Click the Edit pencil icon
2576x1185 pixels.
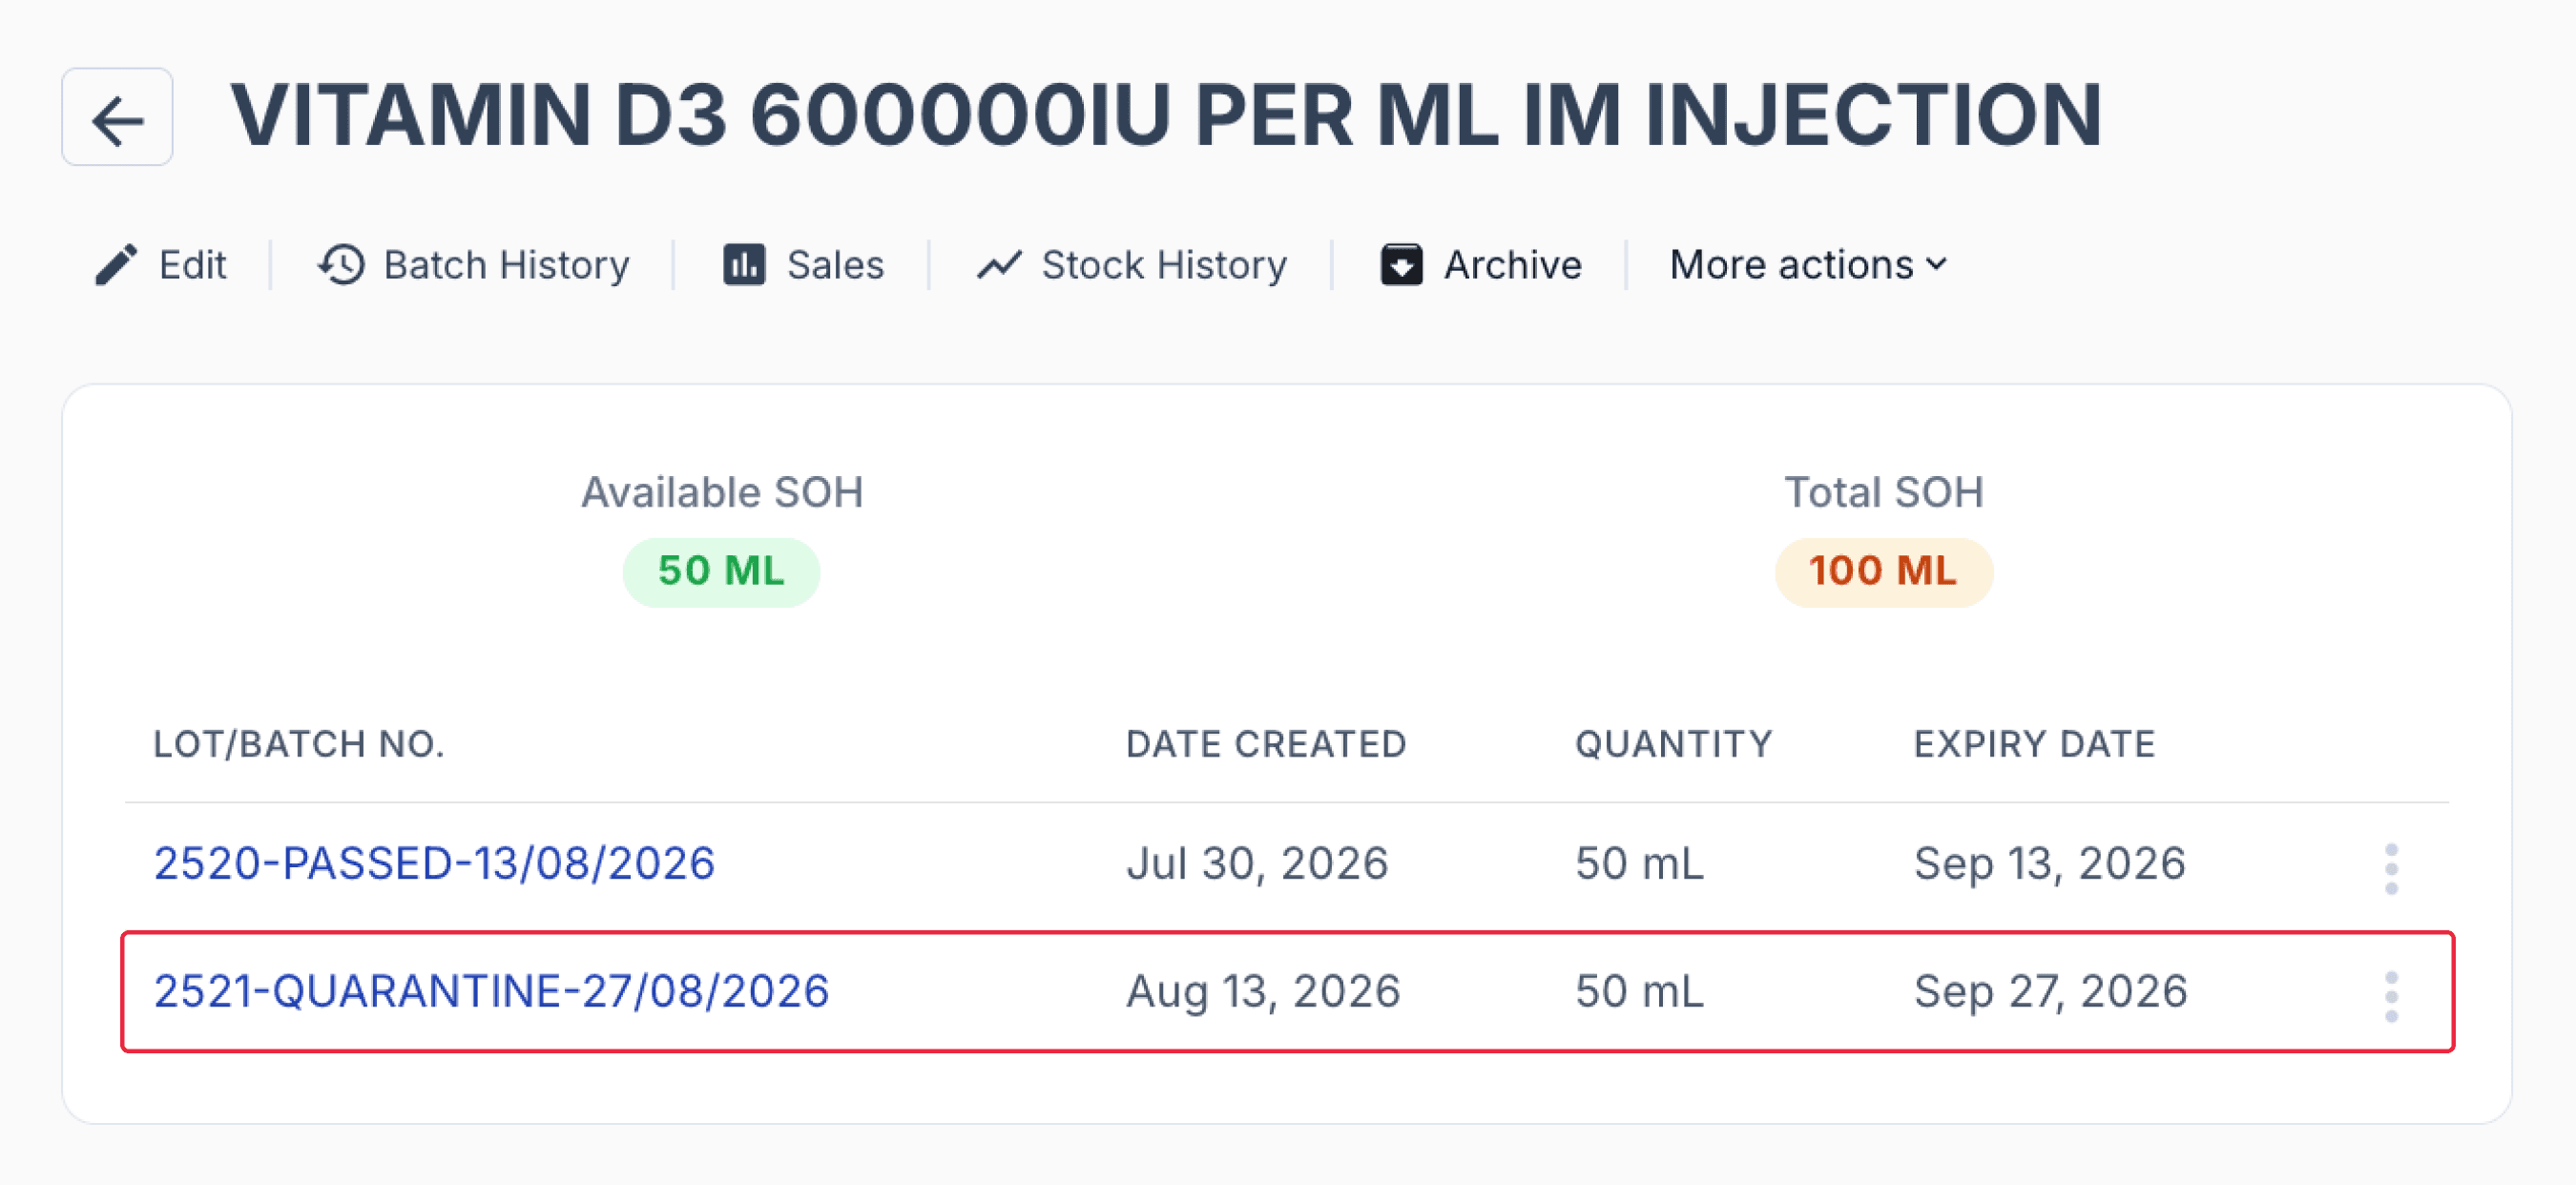pos(116,265)
